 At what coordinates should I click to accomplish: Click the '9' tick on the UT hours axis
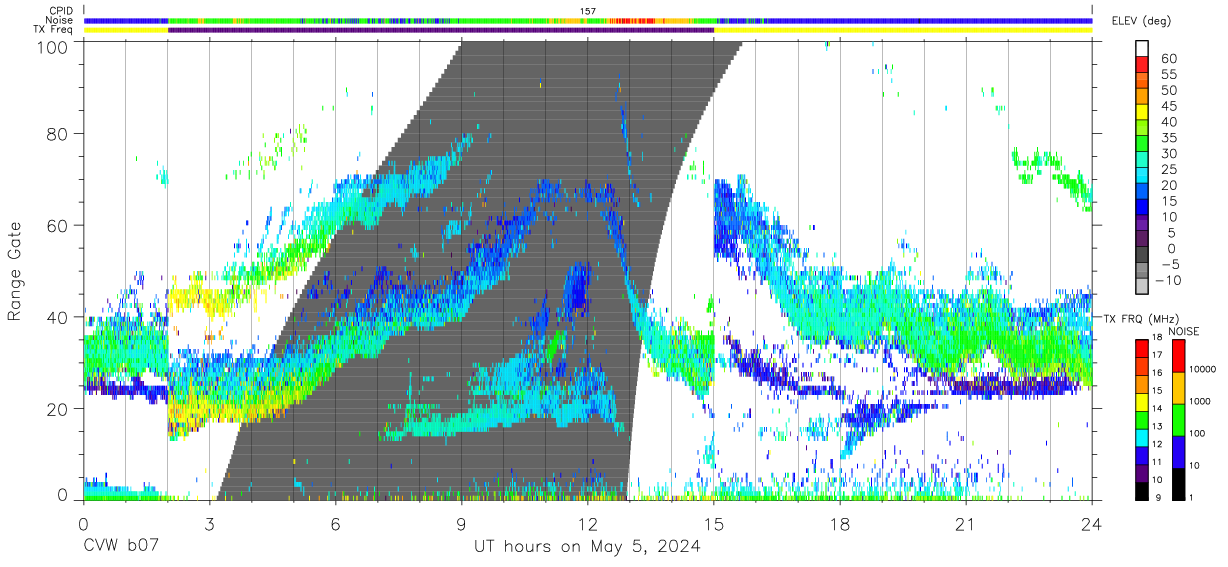[x=462, y=523]
